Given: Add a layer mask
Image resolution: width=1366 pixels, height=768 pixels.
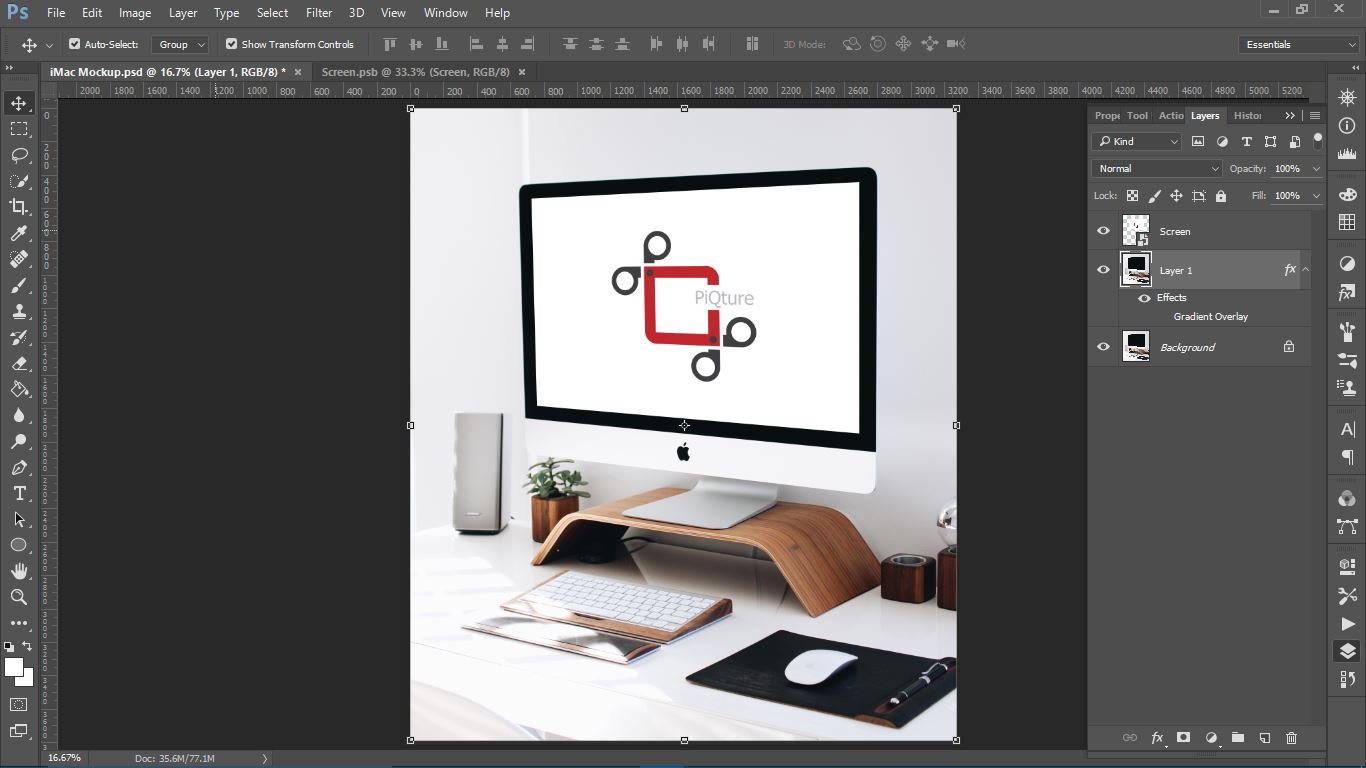Looking at the screenshot, I should (1183, 738).
